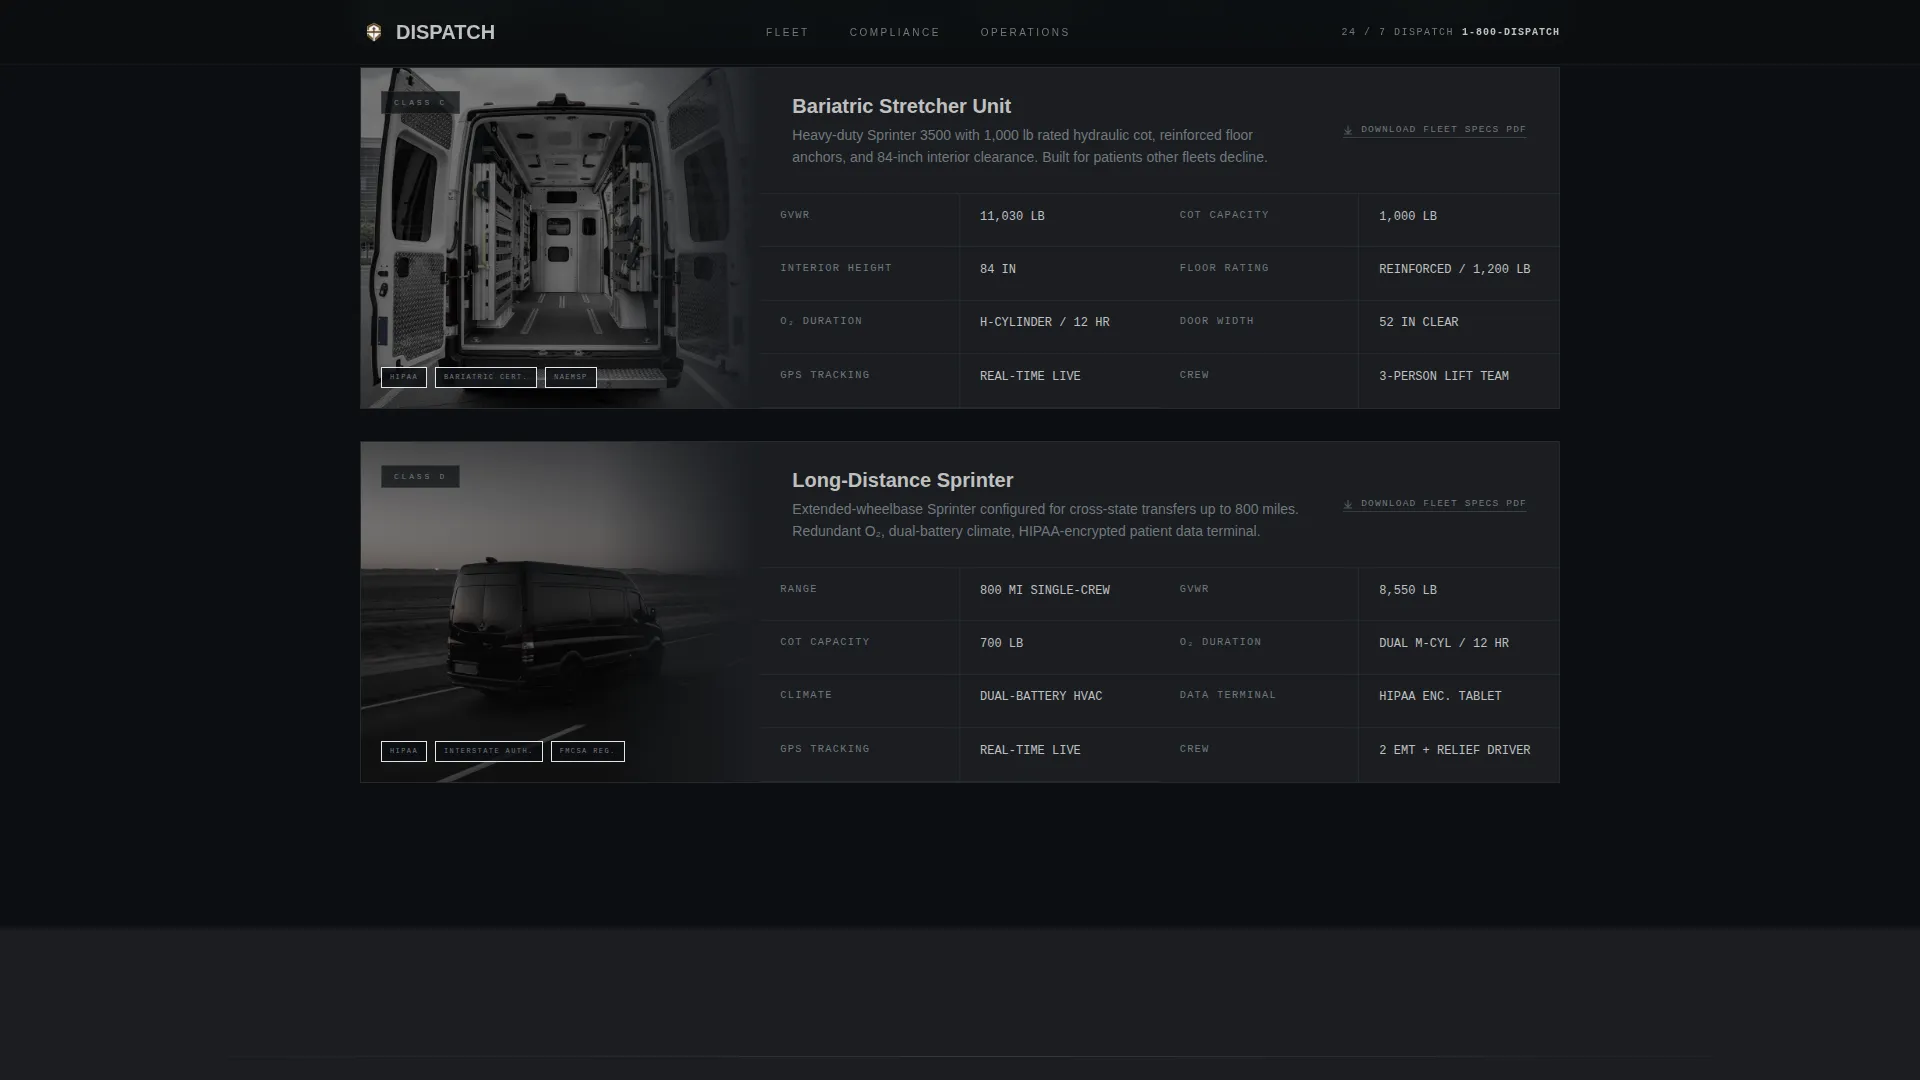Select the REINFORCED / 1,200 LB value
This screenshot has width=1920, height=1080.
1454,269
